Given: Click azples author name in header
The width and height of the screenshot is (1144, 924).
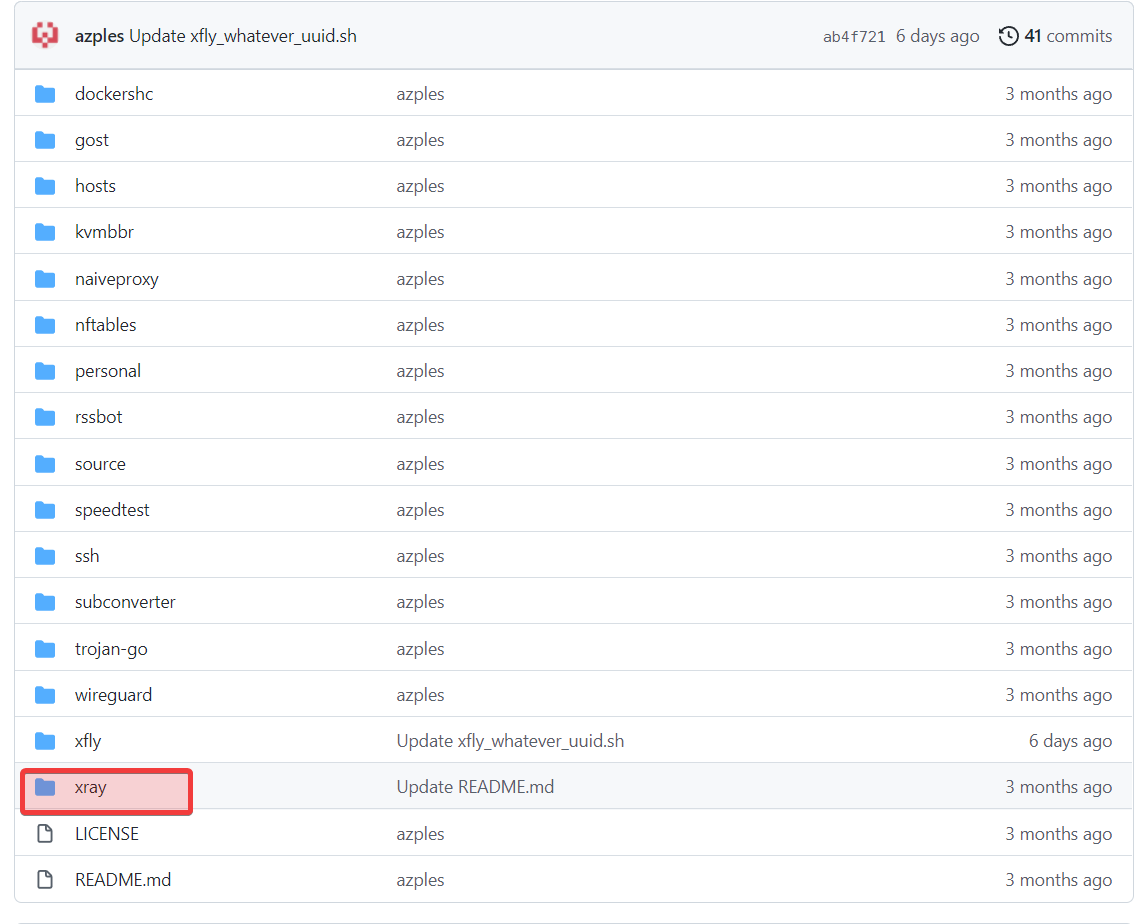Looking at the screenshot, I should (x=99, y=36).
